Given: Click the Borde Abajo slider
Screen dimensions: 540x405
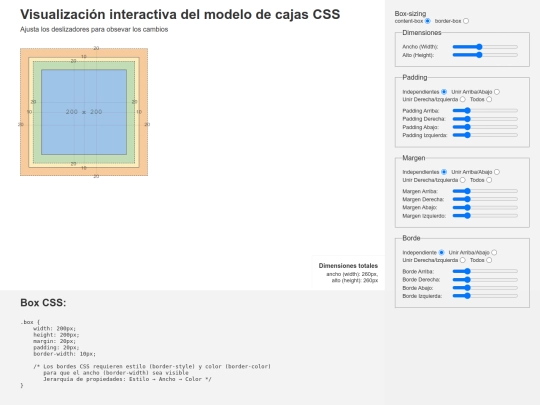Looking at the screenshot, I should pyautogui.click(x=485, y=288).
